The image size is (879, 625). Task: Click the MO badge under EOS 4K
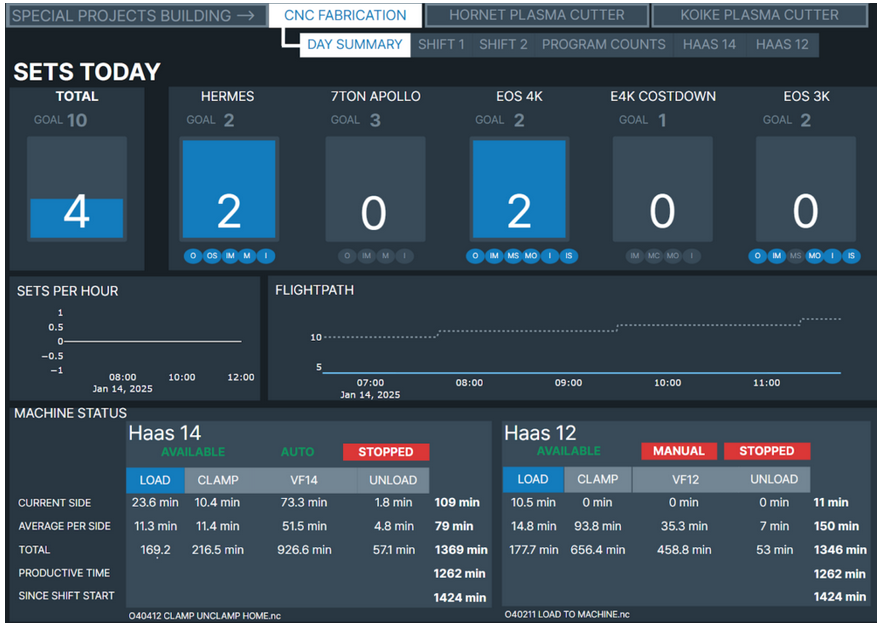[x=531, y=256]
